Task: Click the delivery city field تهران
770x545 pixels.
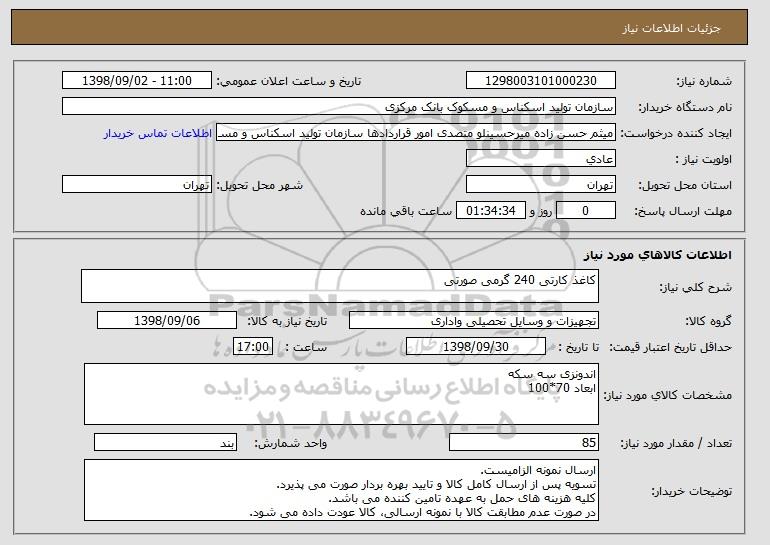Action: 137,185
